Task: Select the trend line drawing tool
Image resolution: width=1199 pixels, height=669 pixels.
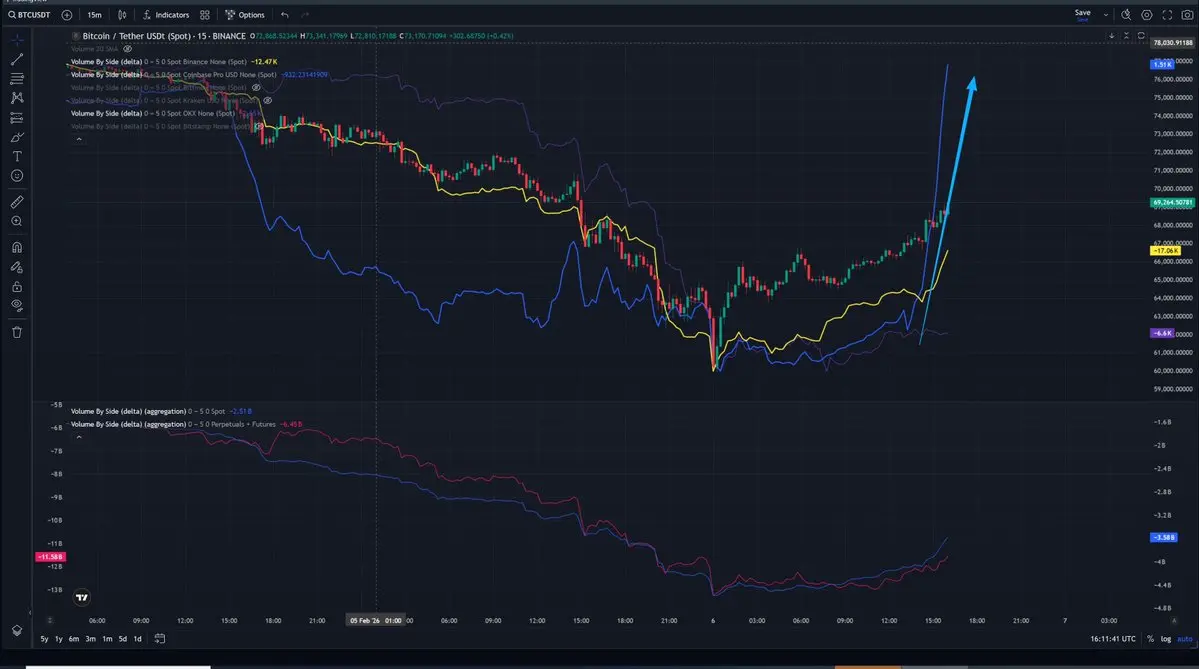Action: coord(17,59)
